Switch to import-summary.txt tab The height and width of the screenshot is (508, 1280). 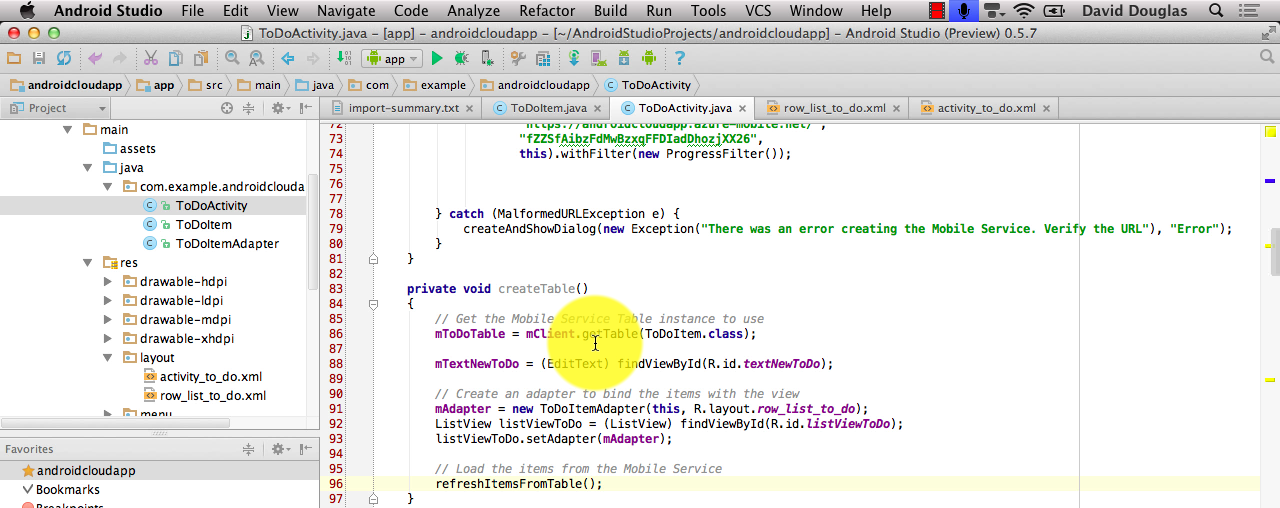pyautogui.click(x=404, y=108)
